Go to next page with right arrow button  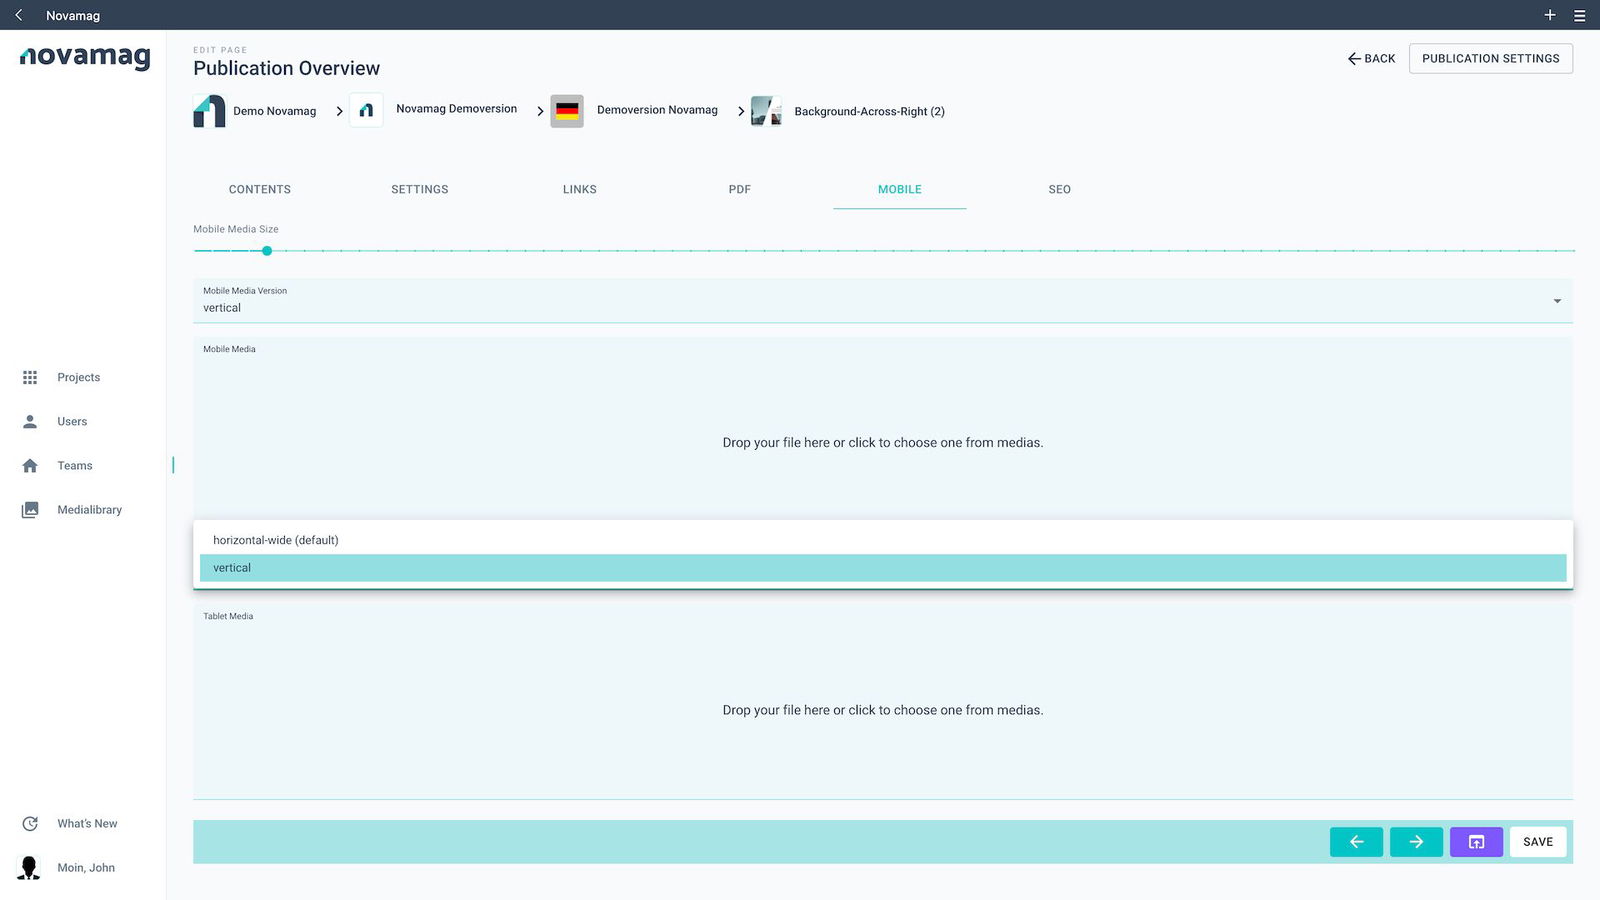coord(1416,842)
